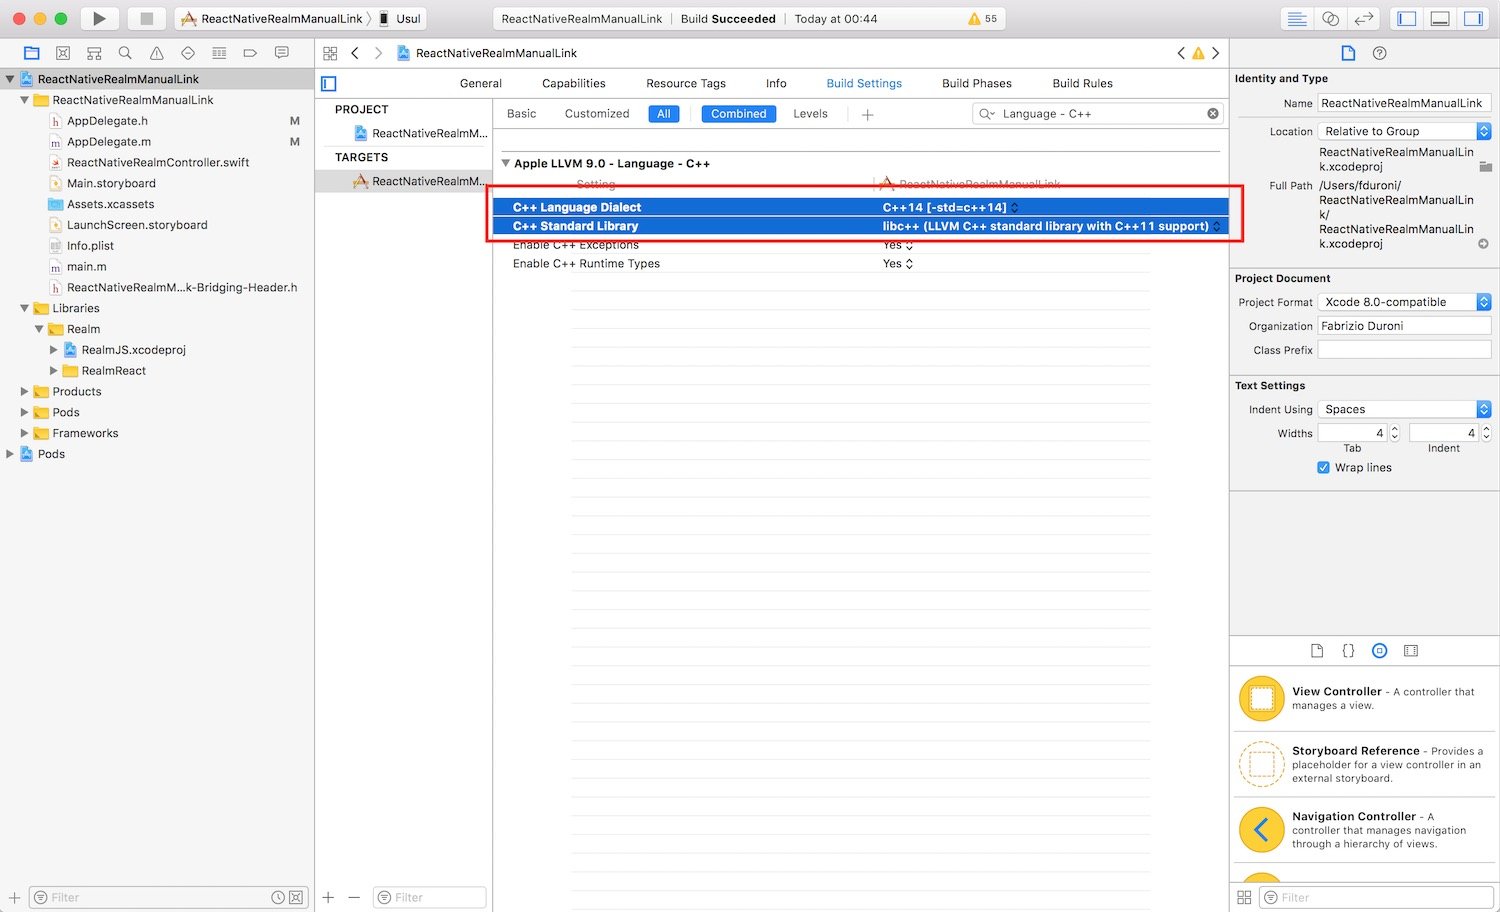Select AppDelegate.m in navigator
Screen dimensions: 1500x912
[x=109, y=142]
